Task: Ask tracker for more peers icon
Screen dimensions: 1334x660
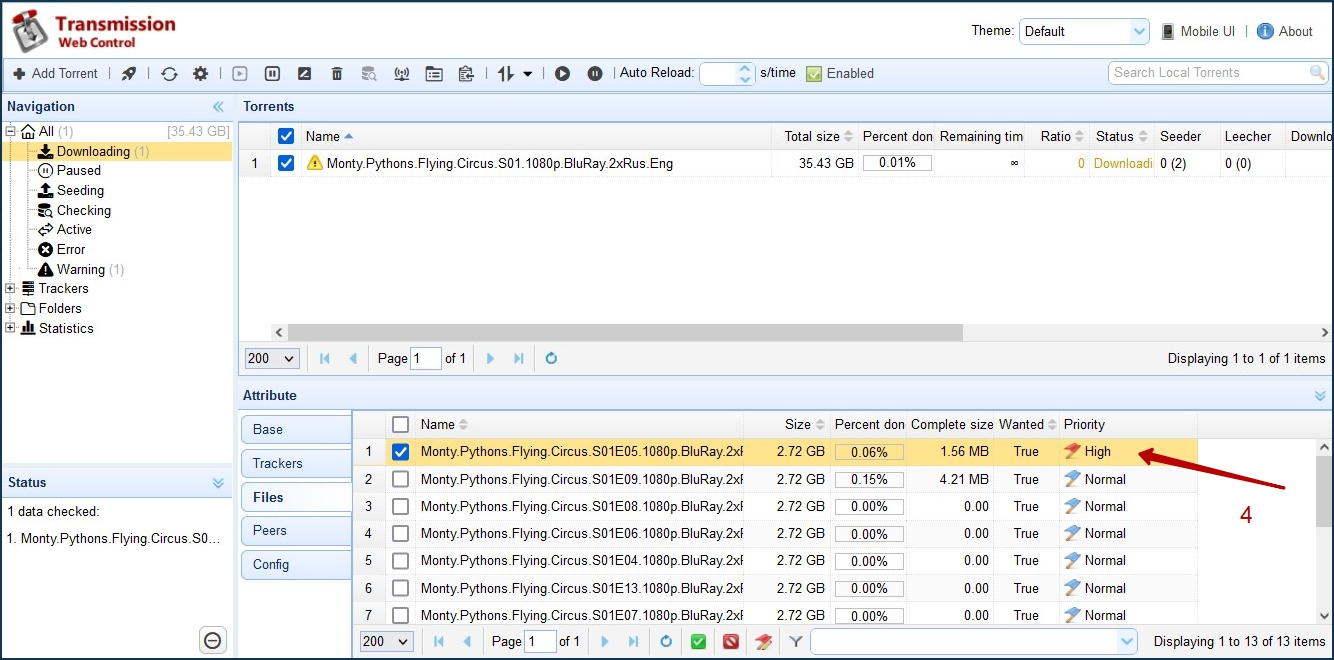Action: click(x=401, y=73)
